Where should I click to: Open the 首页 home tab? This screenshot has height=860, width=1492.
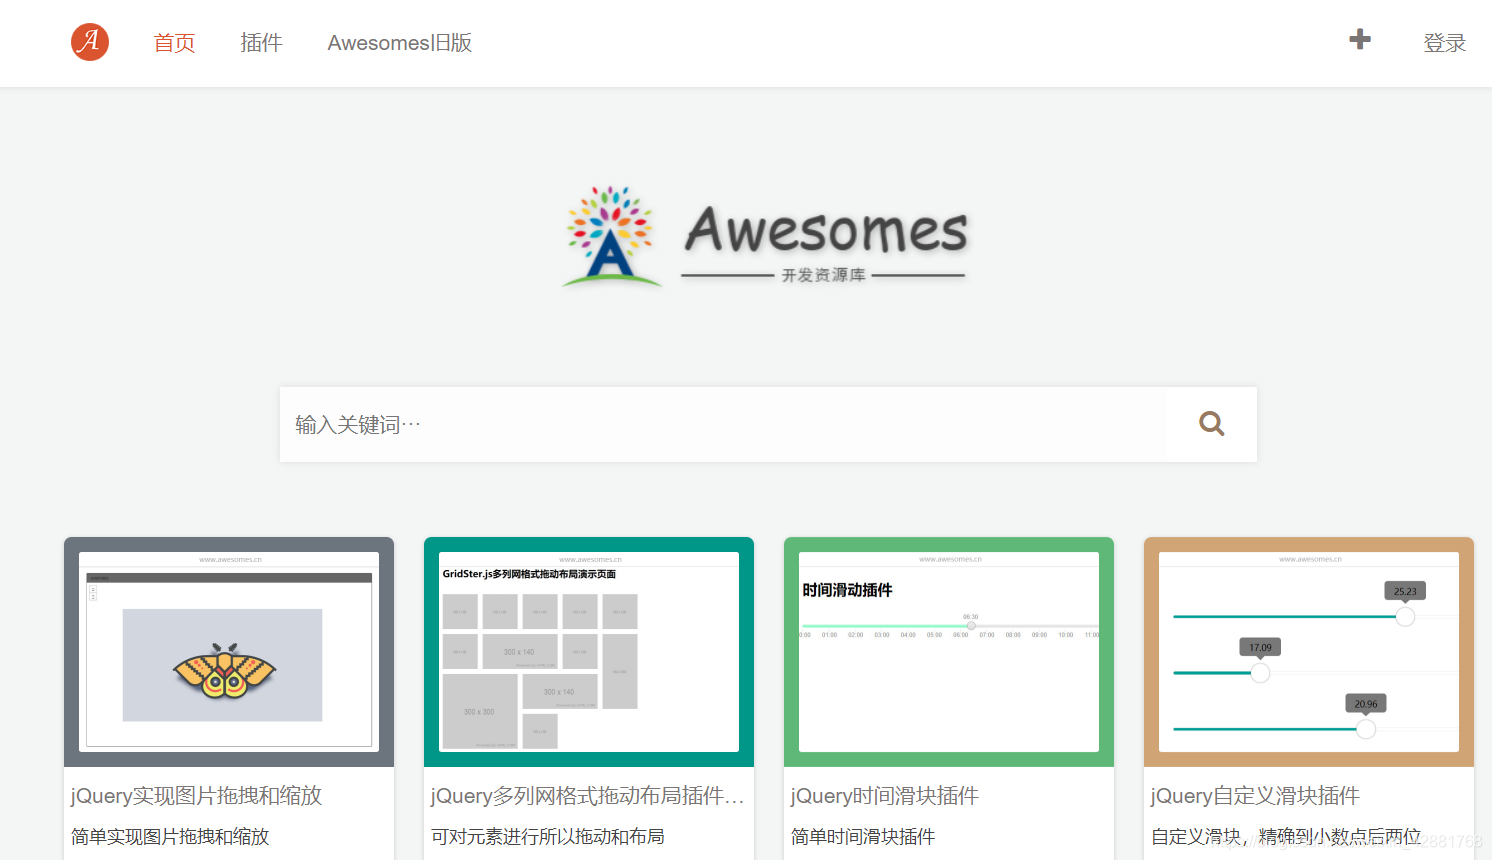[x=174, y=43]
